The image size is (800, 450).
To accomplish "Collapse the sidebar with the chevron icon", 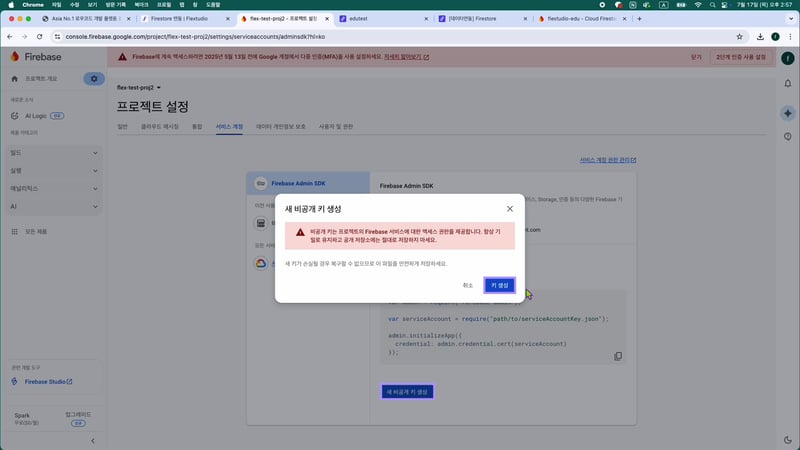I will (93, 440).
